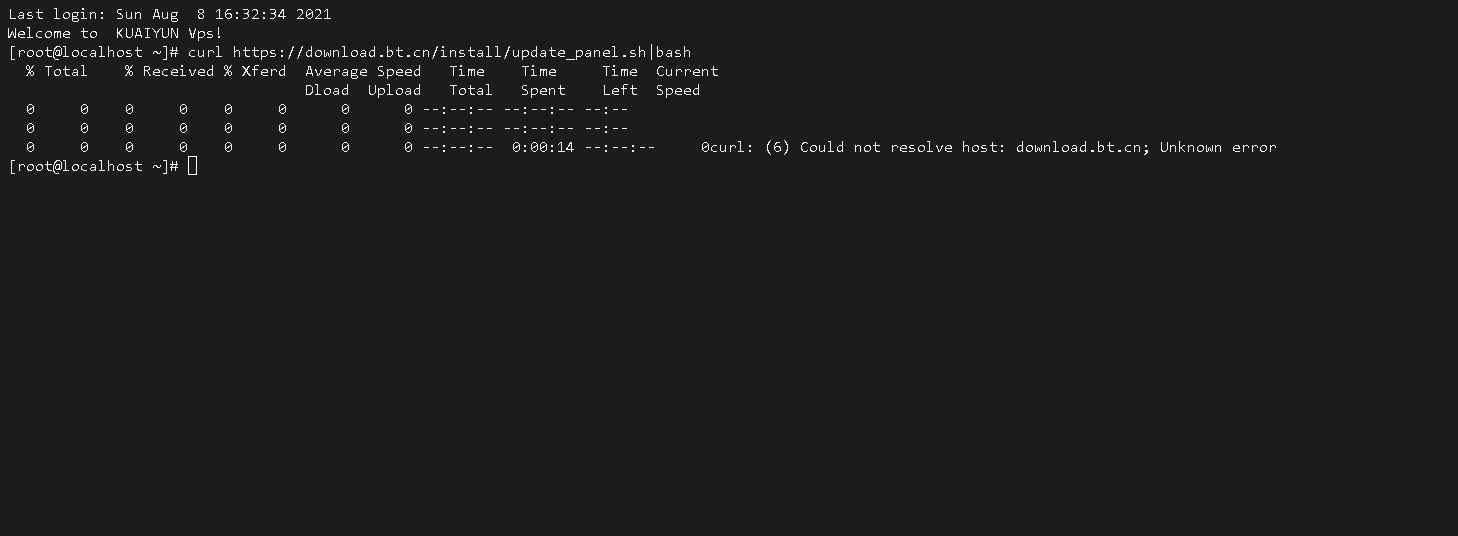
Task: Click the 'curl' command word in the first prompt
Action: point(206,52)
